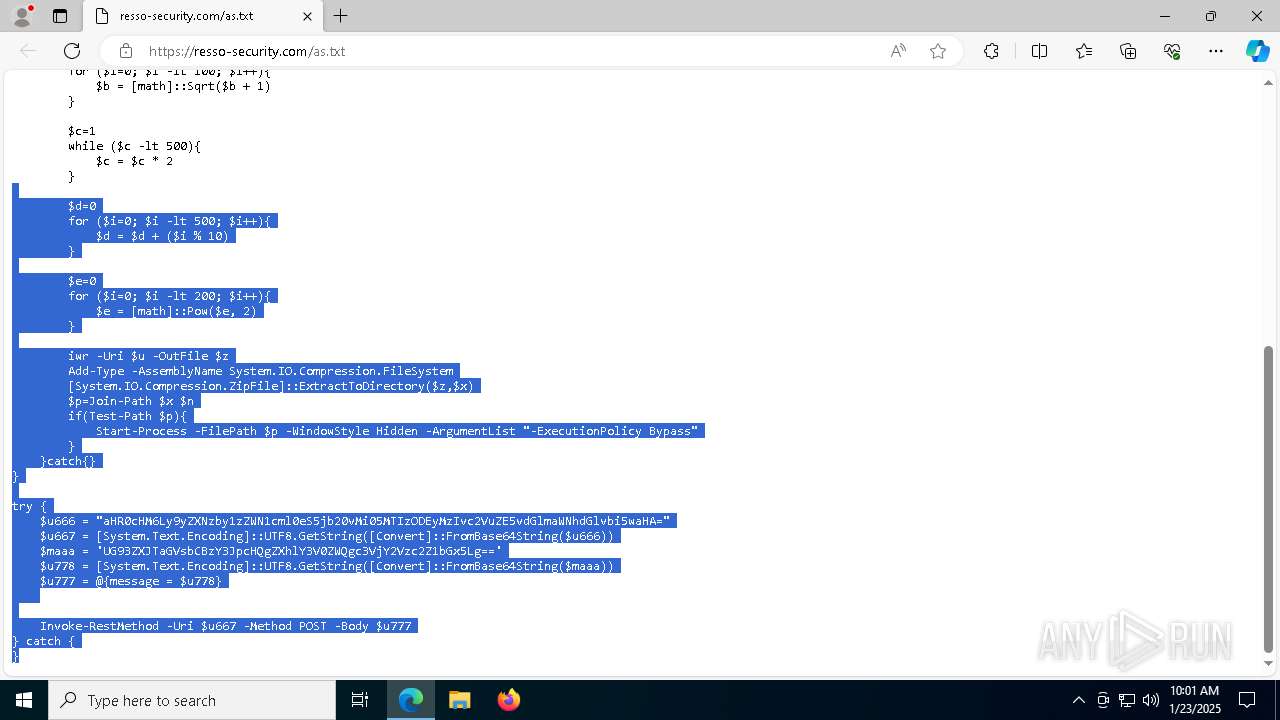The image size is (1280, 720).
Task: Open a new tab with plus button
Action: (341, 16)
